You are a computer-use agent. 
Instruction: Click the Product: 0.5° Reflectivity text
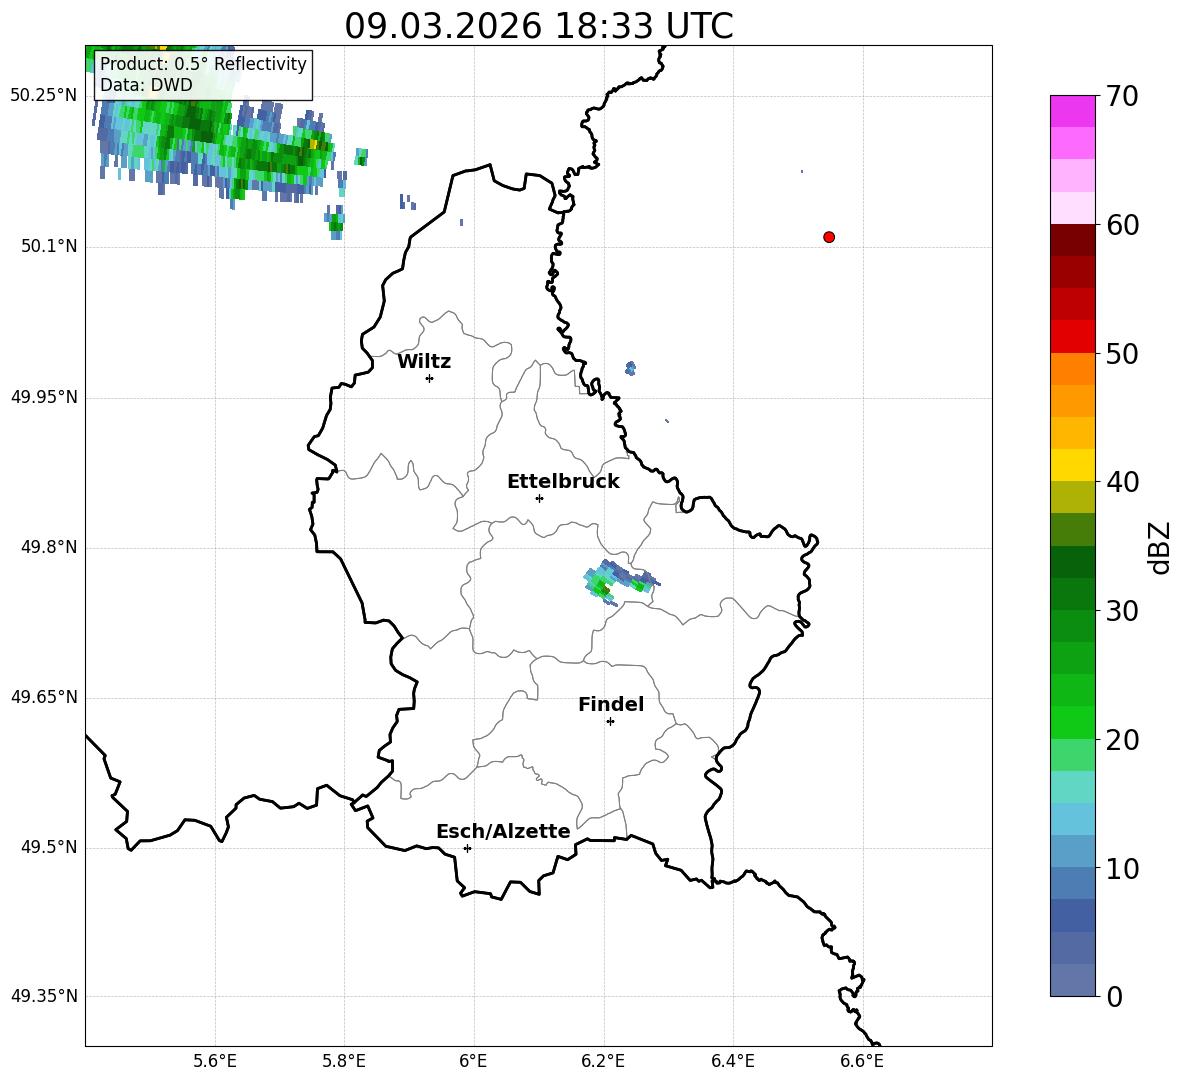click(203, 63)
